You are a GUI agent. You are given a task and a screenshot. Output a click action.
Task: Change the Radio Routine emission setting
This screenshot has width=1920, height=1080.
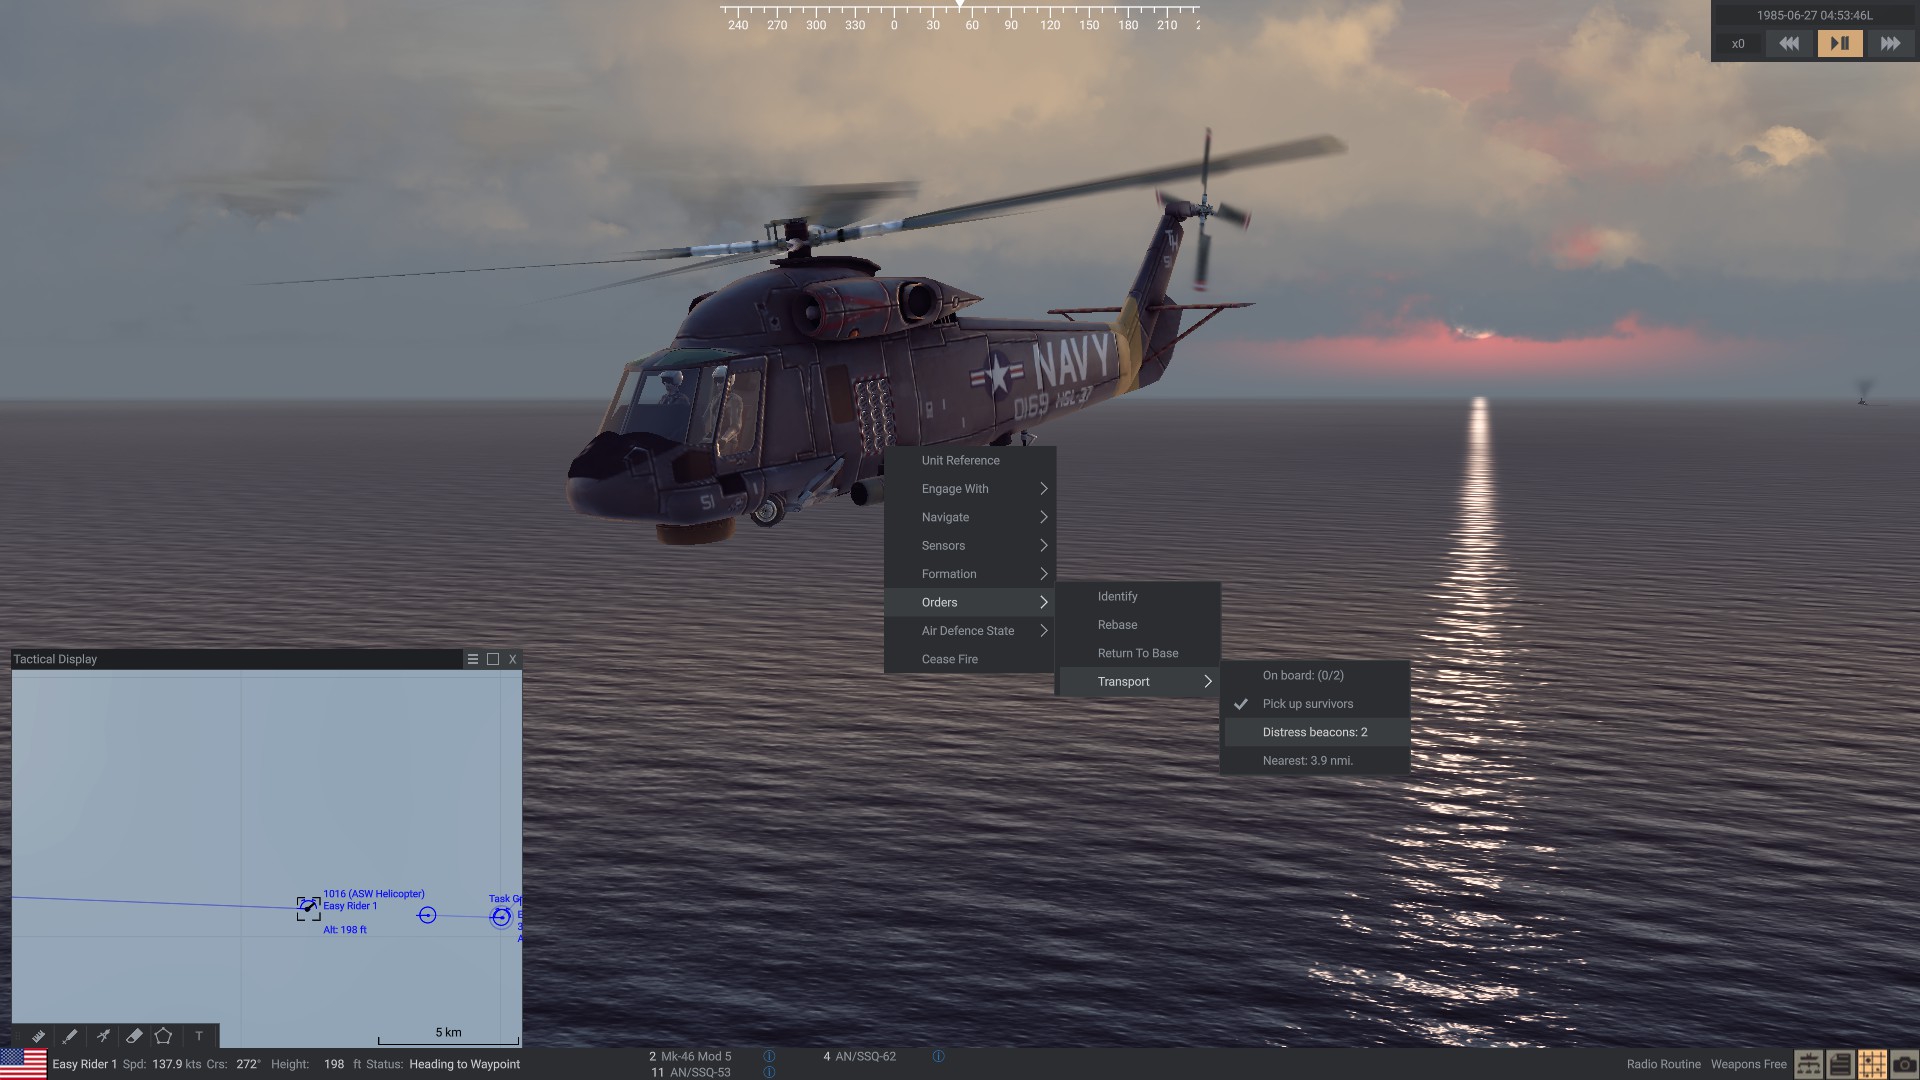[1663, 1064]
